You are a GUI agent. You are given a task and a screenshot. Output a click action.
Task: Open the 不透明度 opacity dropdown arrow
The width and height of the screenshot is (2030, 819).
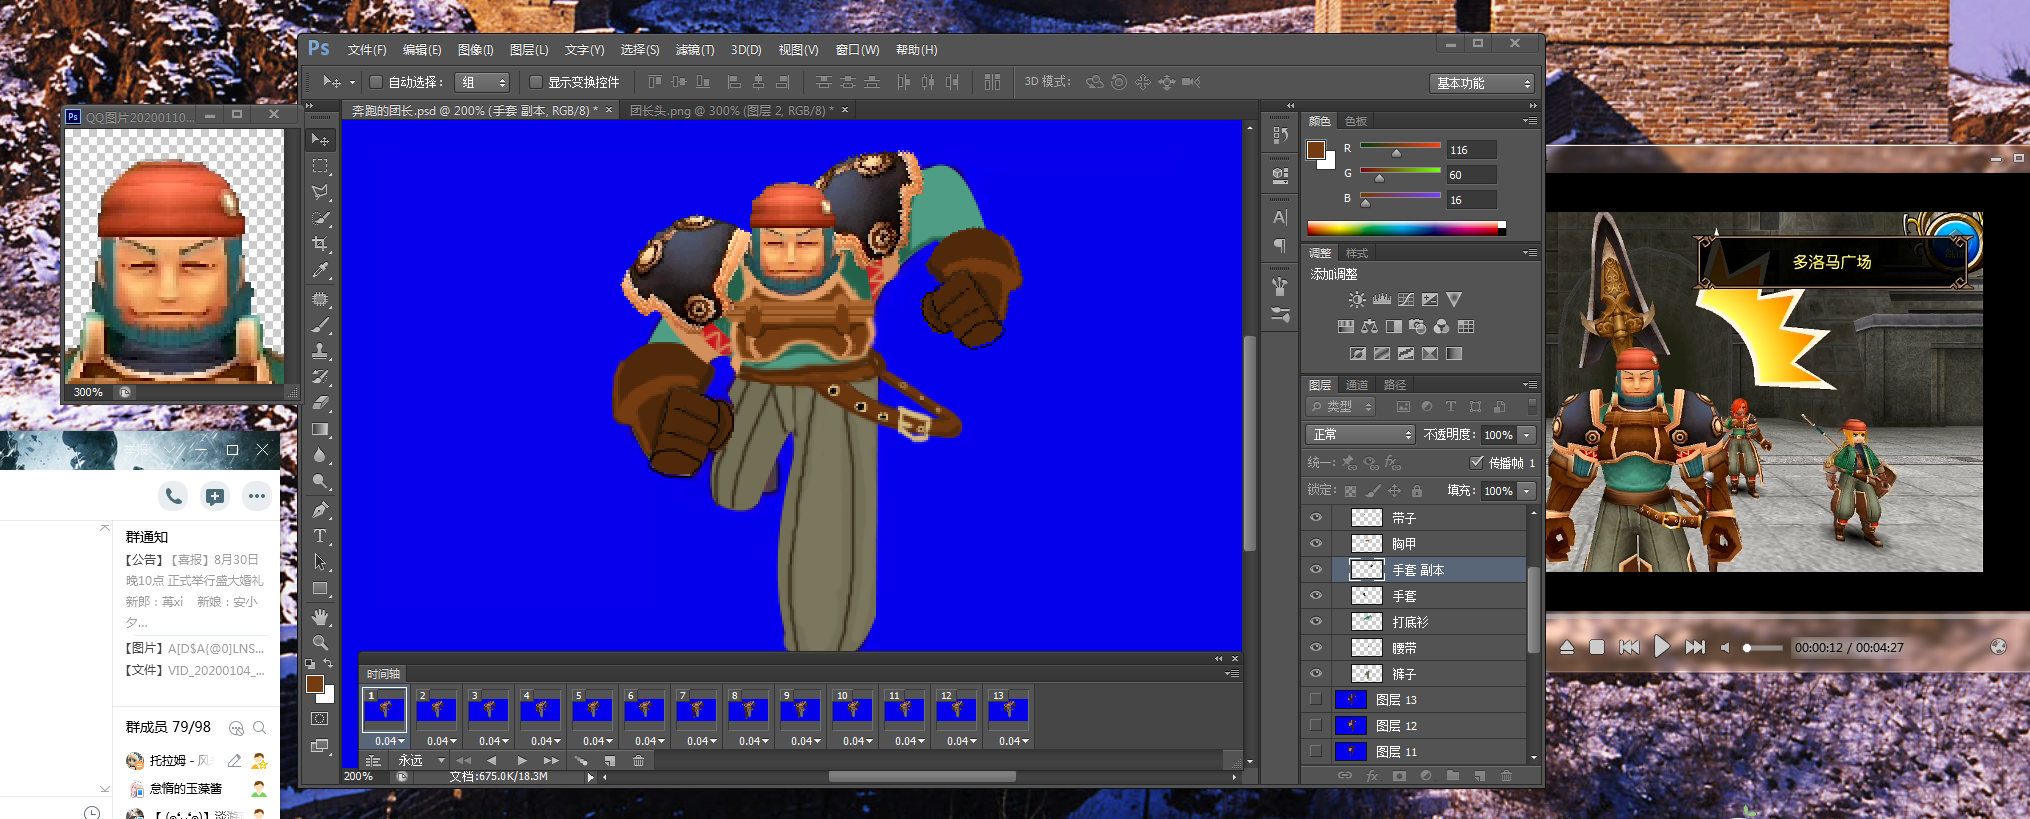point(1527,435)
